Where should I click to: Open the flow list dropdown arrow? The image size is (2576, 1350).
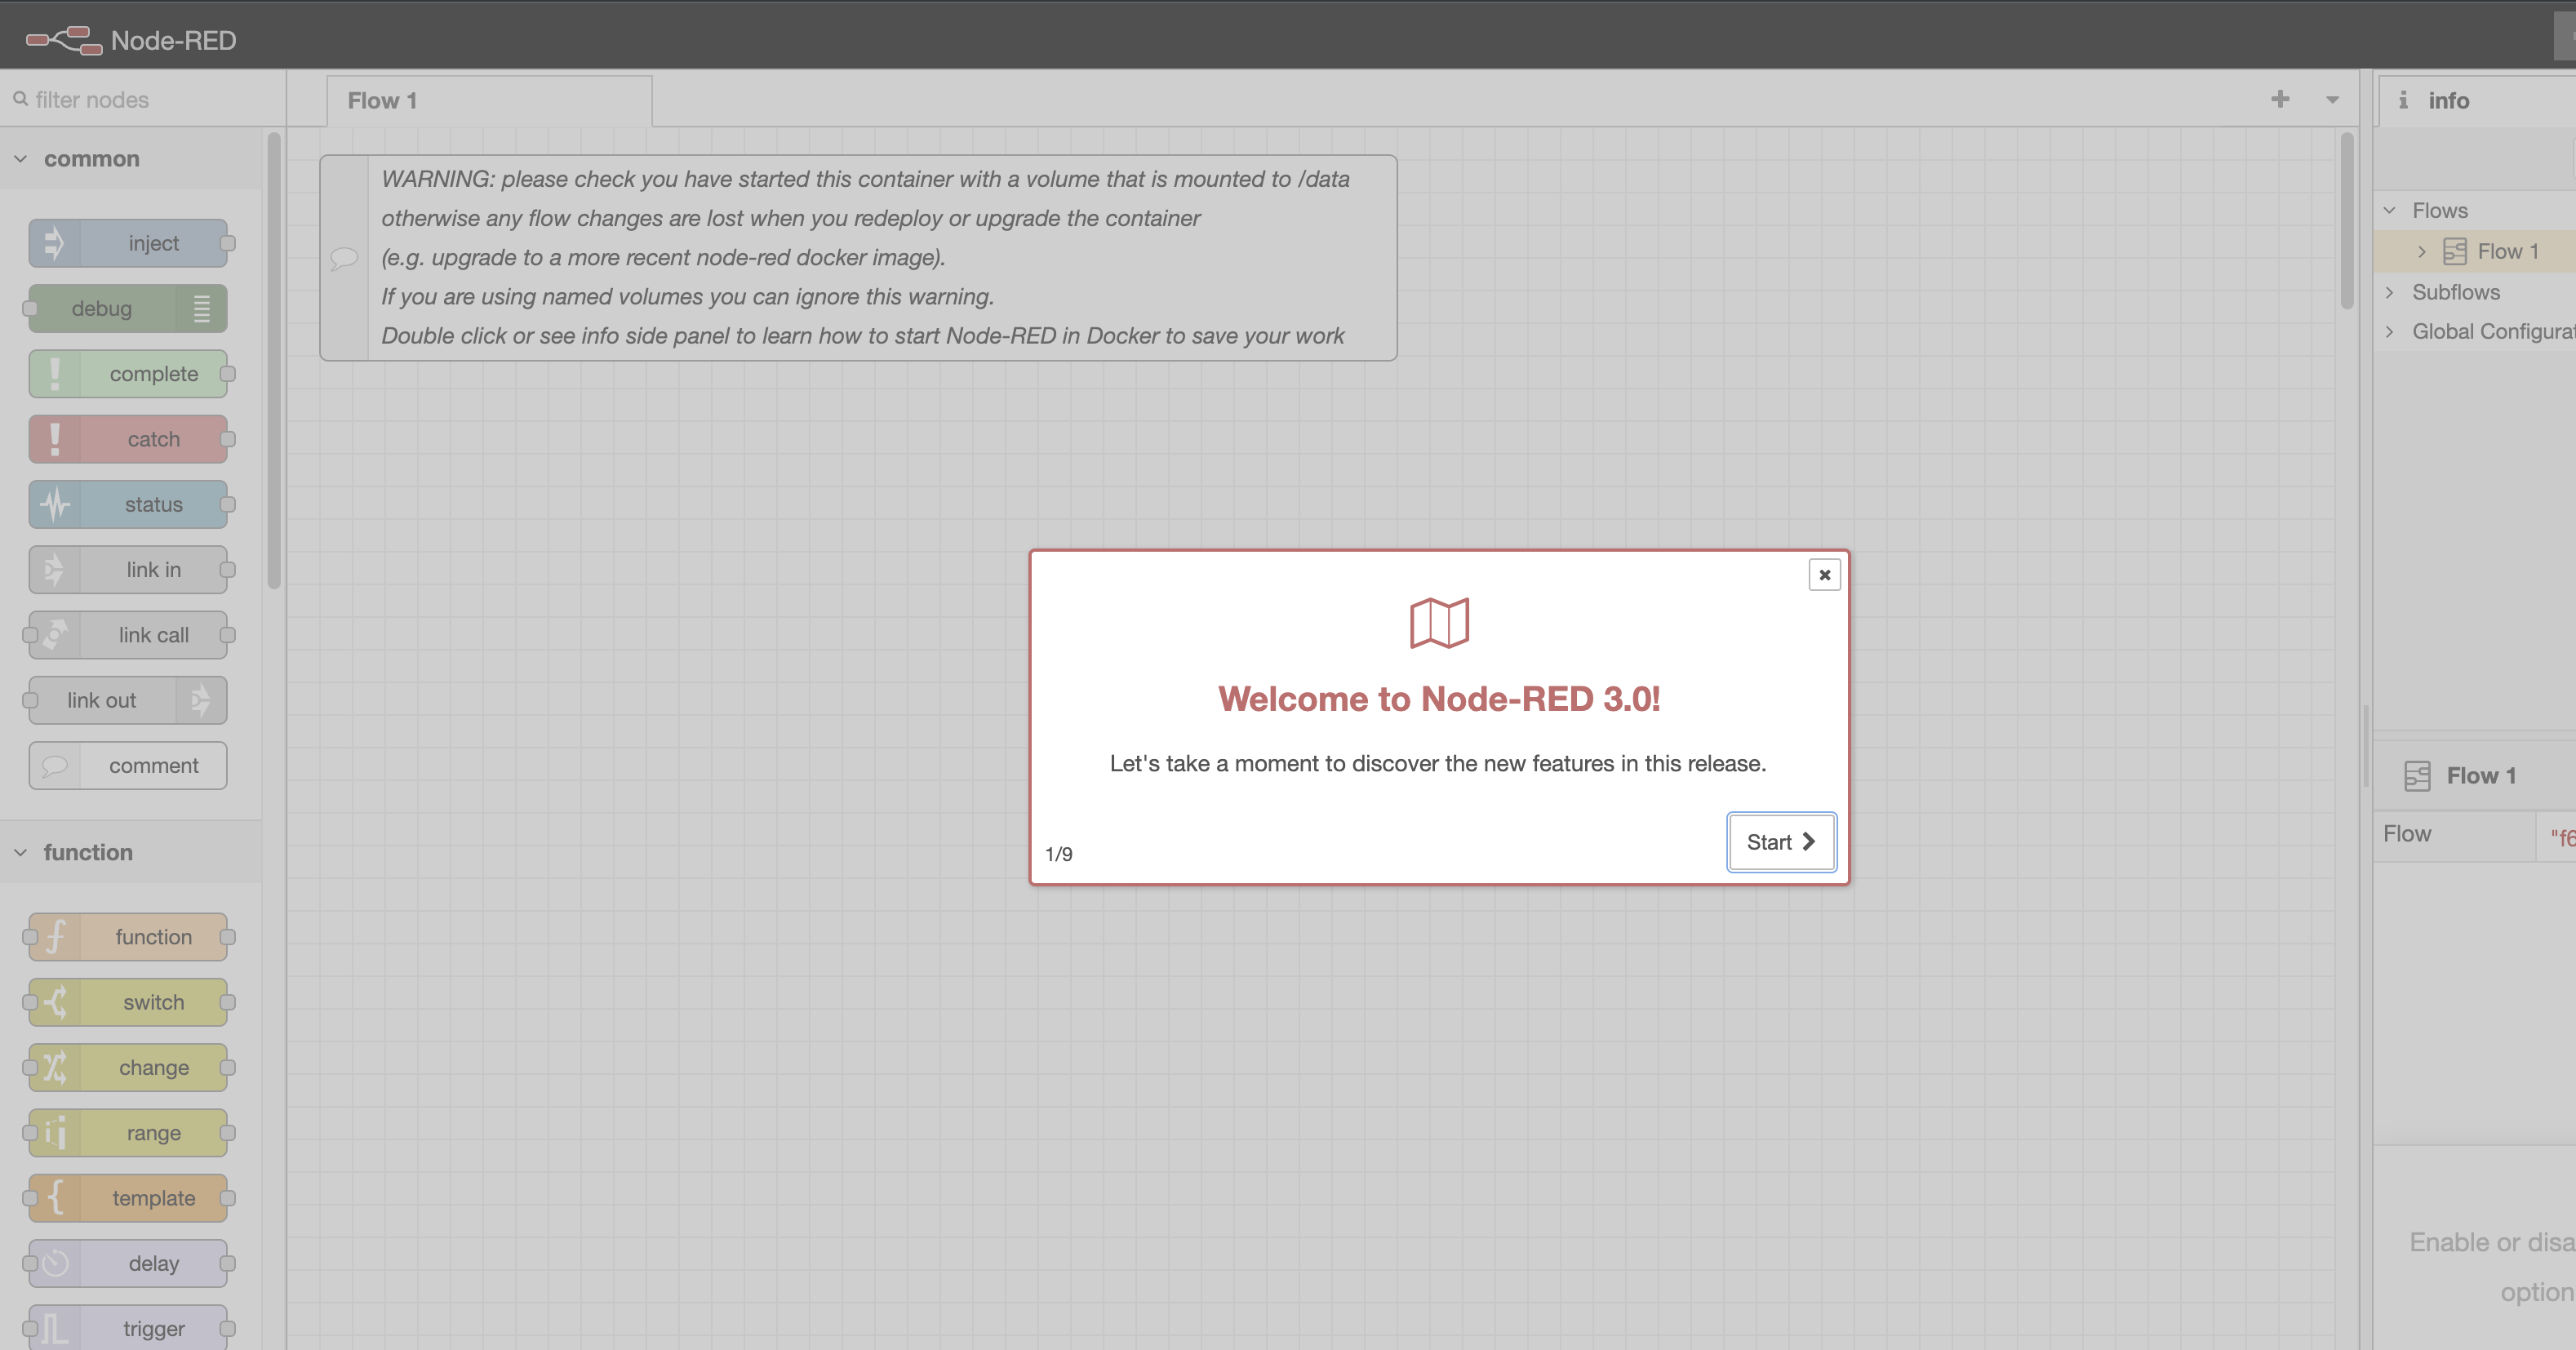pyautogui.click(x=2332, y=100)
